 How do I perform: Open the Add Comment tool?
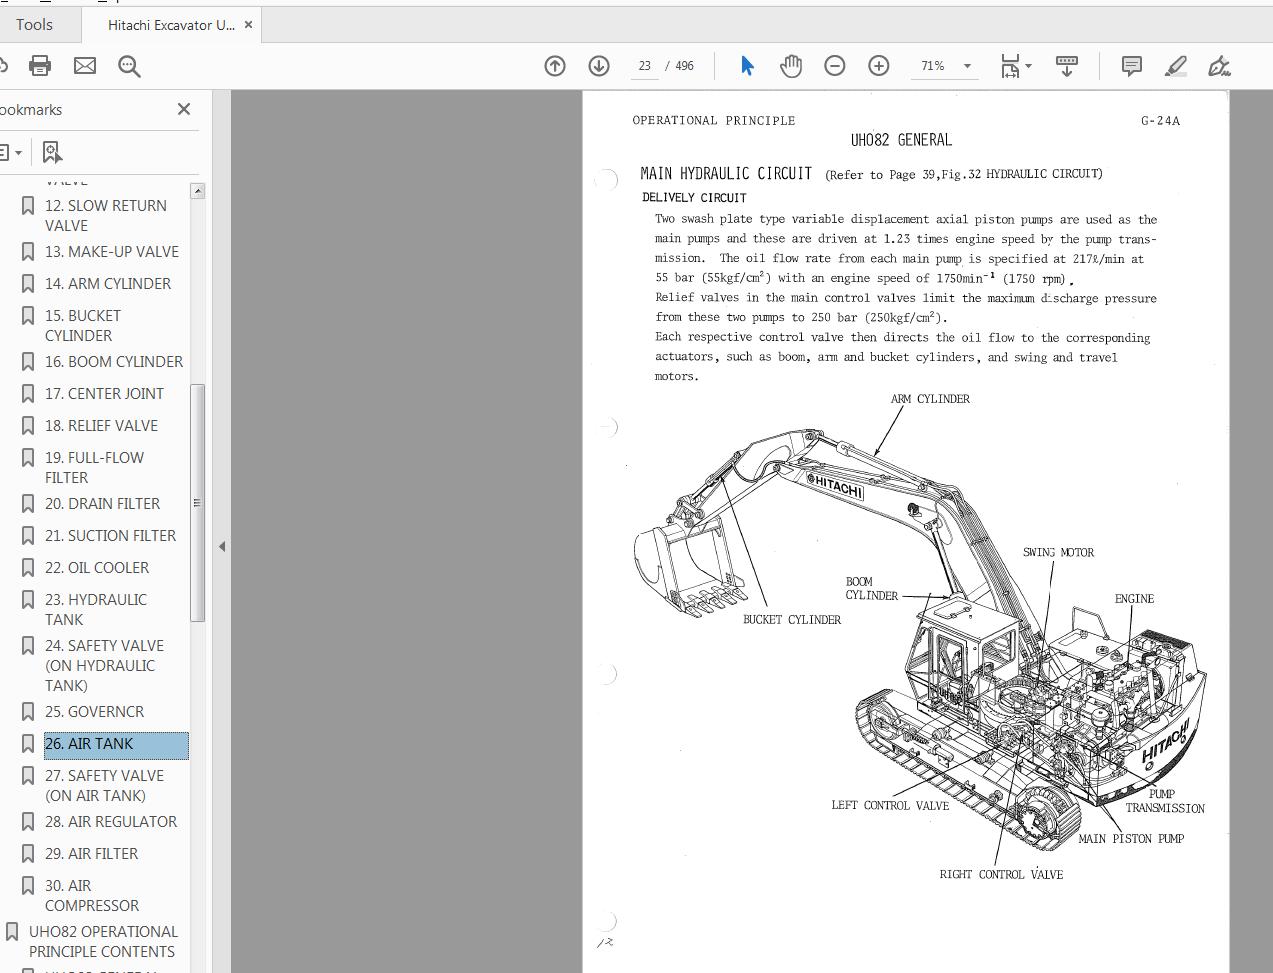pos(1131,65)
